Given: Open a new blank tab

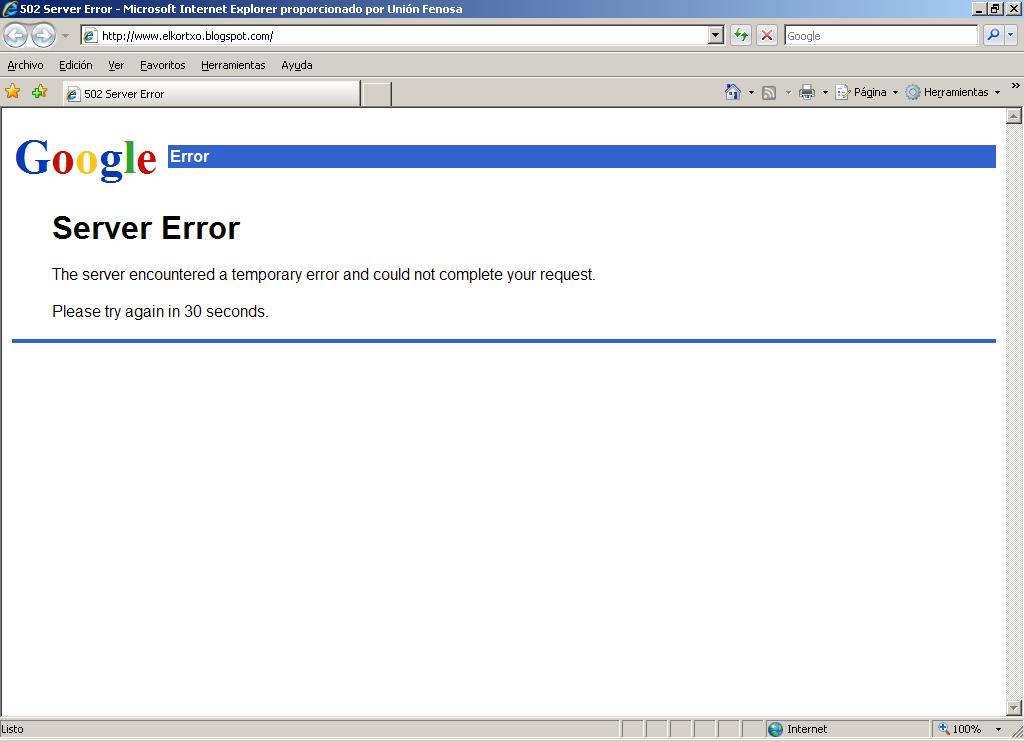Looking at the screenshot, I should tap(377, 94).
